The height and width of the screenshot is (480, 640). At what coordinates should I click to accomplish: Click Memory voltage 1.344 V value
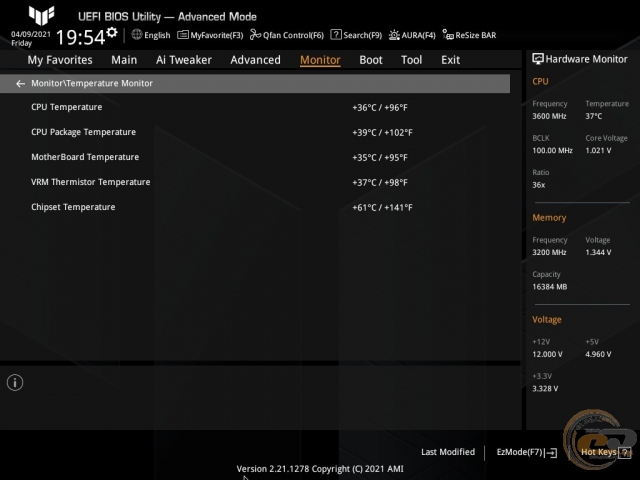(598, 253)
